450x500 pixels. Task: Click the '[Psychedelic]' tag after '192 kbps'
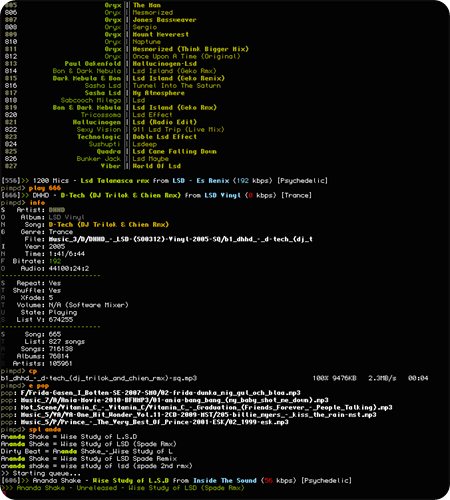point(302,181)
